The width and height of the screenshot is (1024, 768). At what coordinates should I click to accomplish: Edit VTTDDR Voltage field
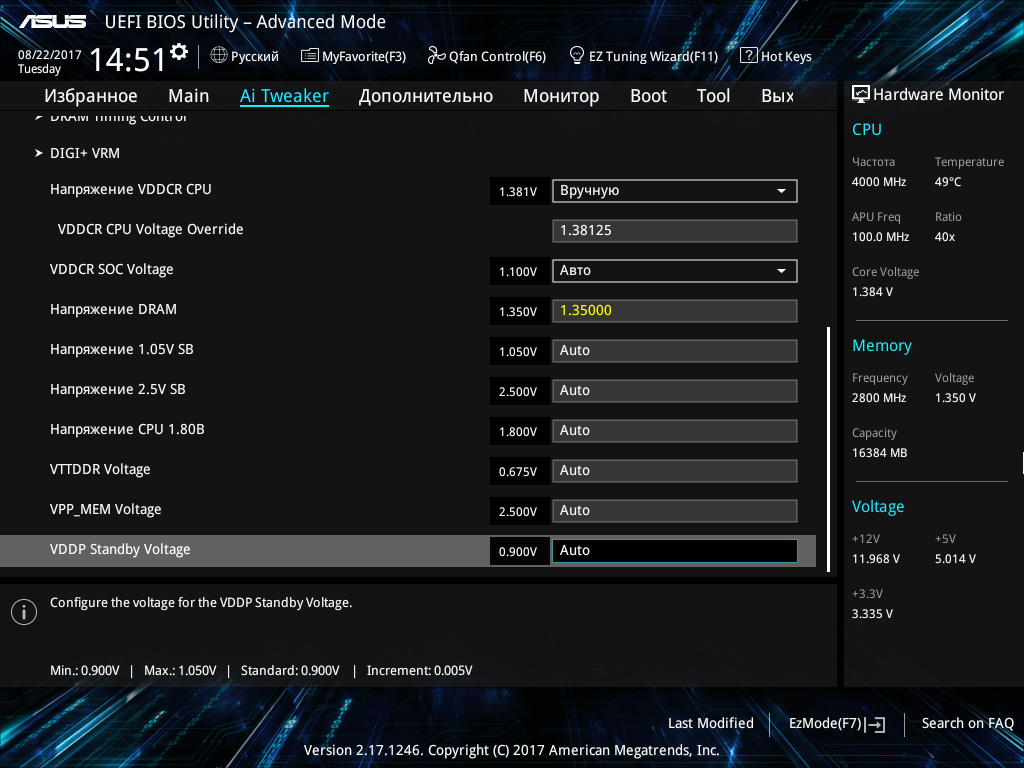pos(675,470)
